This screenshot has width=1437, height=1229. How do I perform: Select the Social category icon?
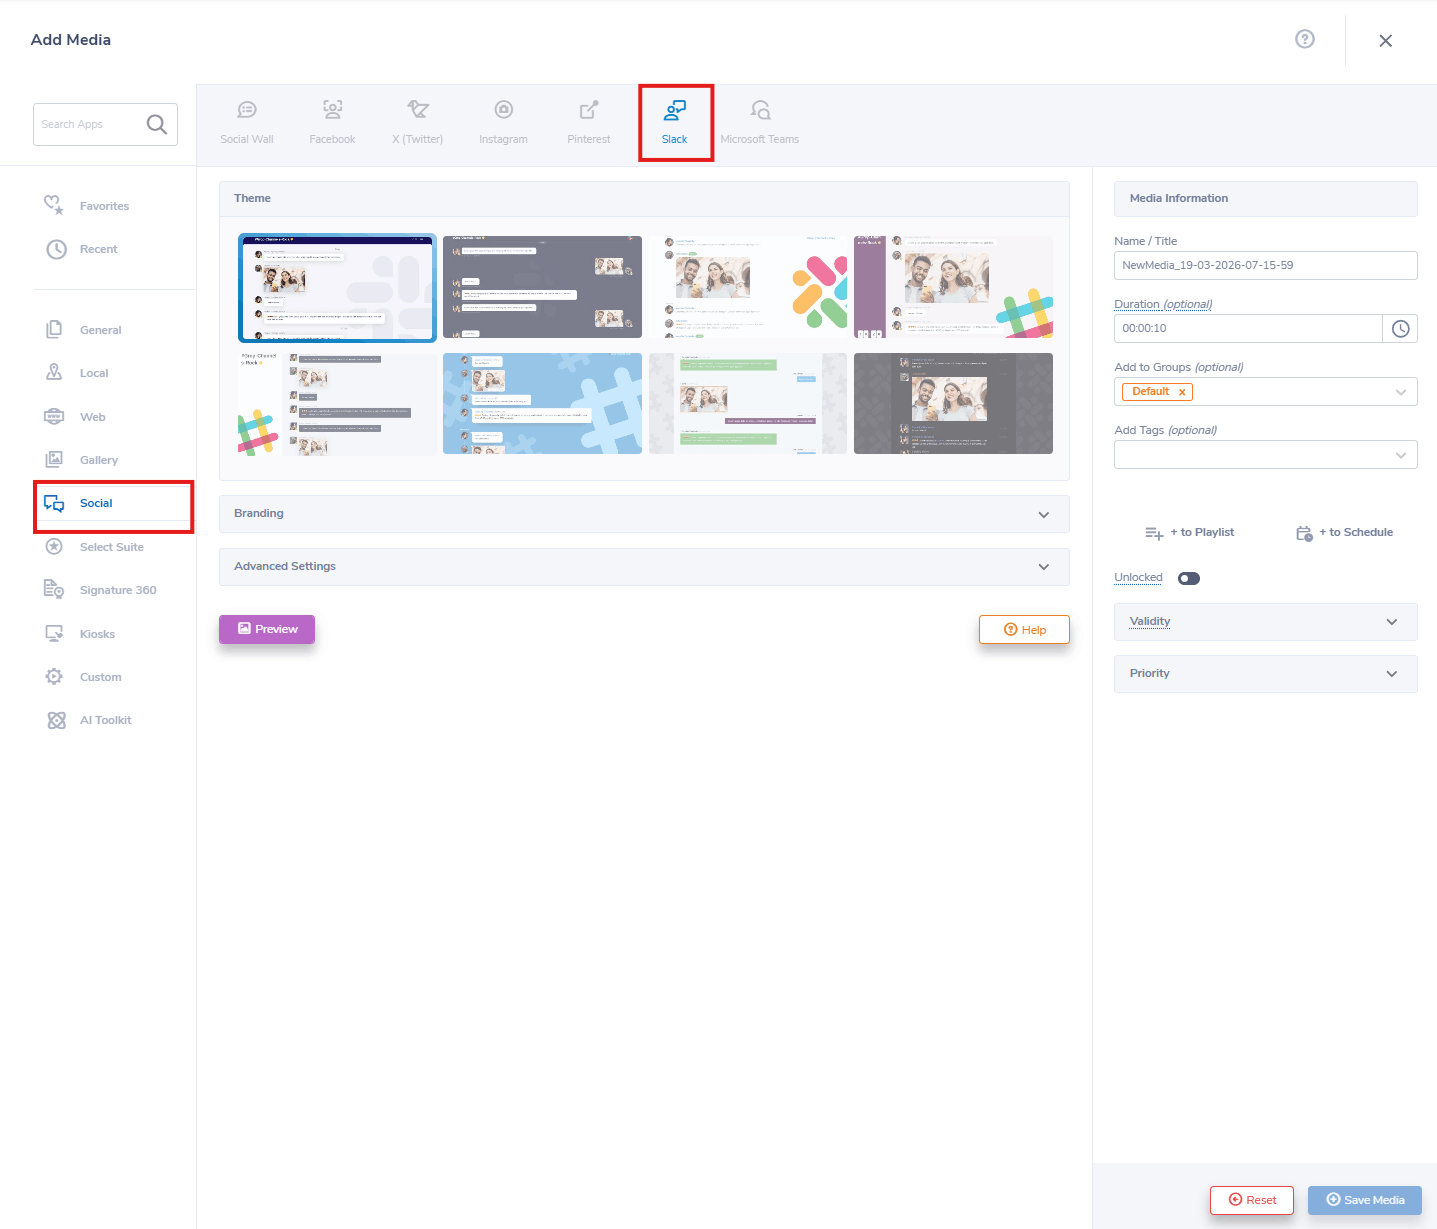click(x=54, y=503)
